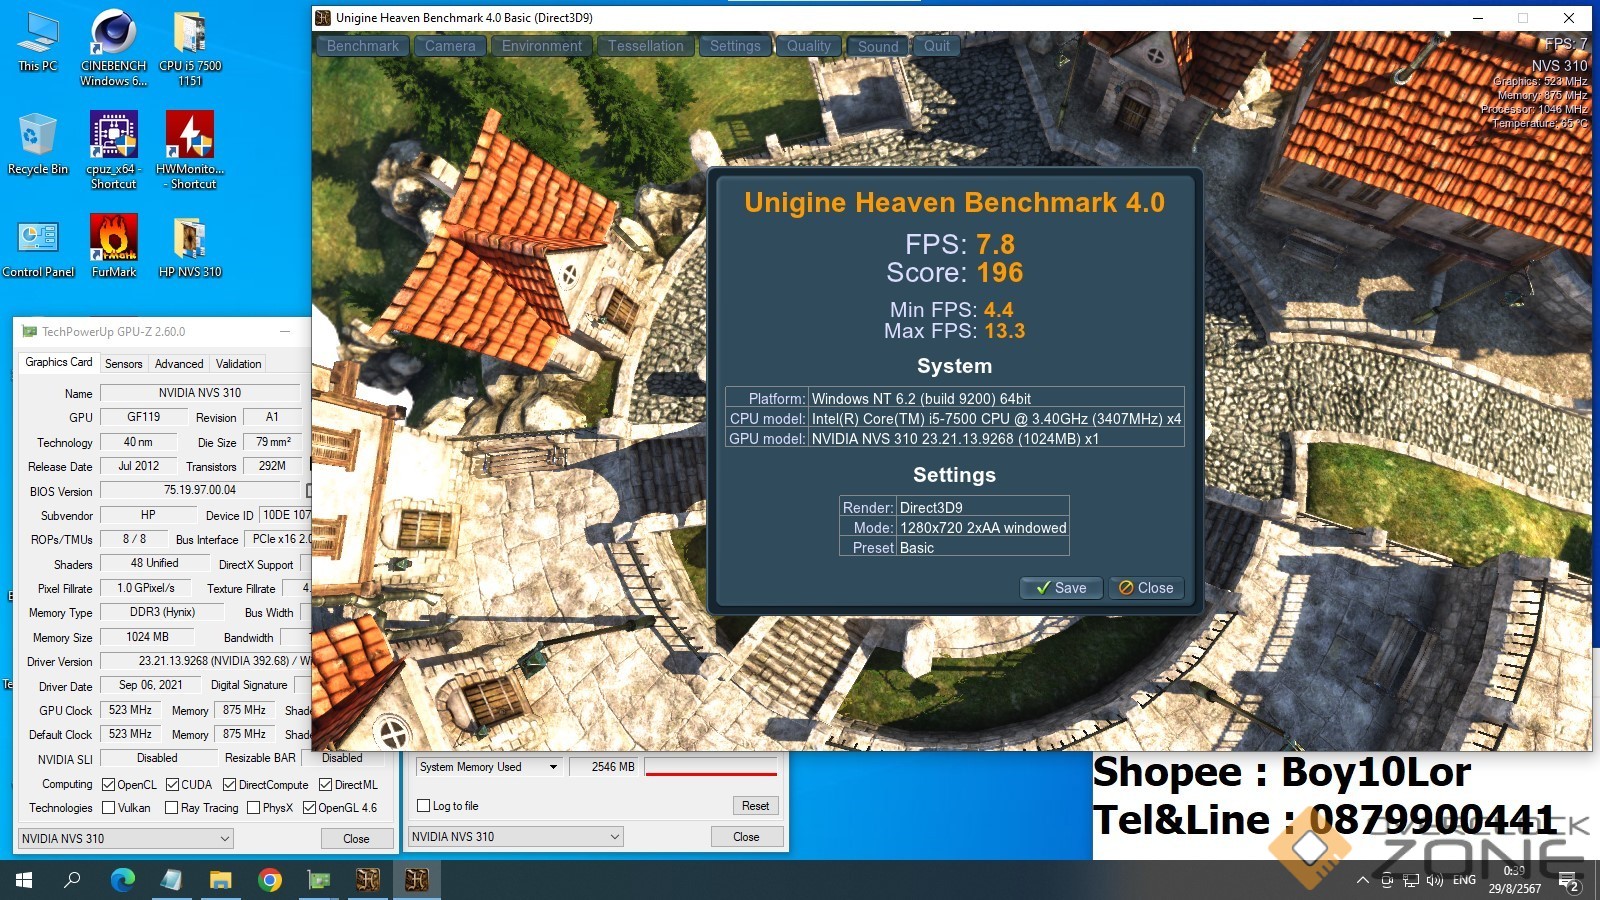Screen dimensions: 1600x900
Task: Click the mode value 1280x720 2xAA windowed
Action: 983,528
